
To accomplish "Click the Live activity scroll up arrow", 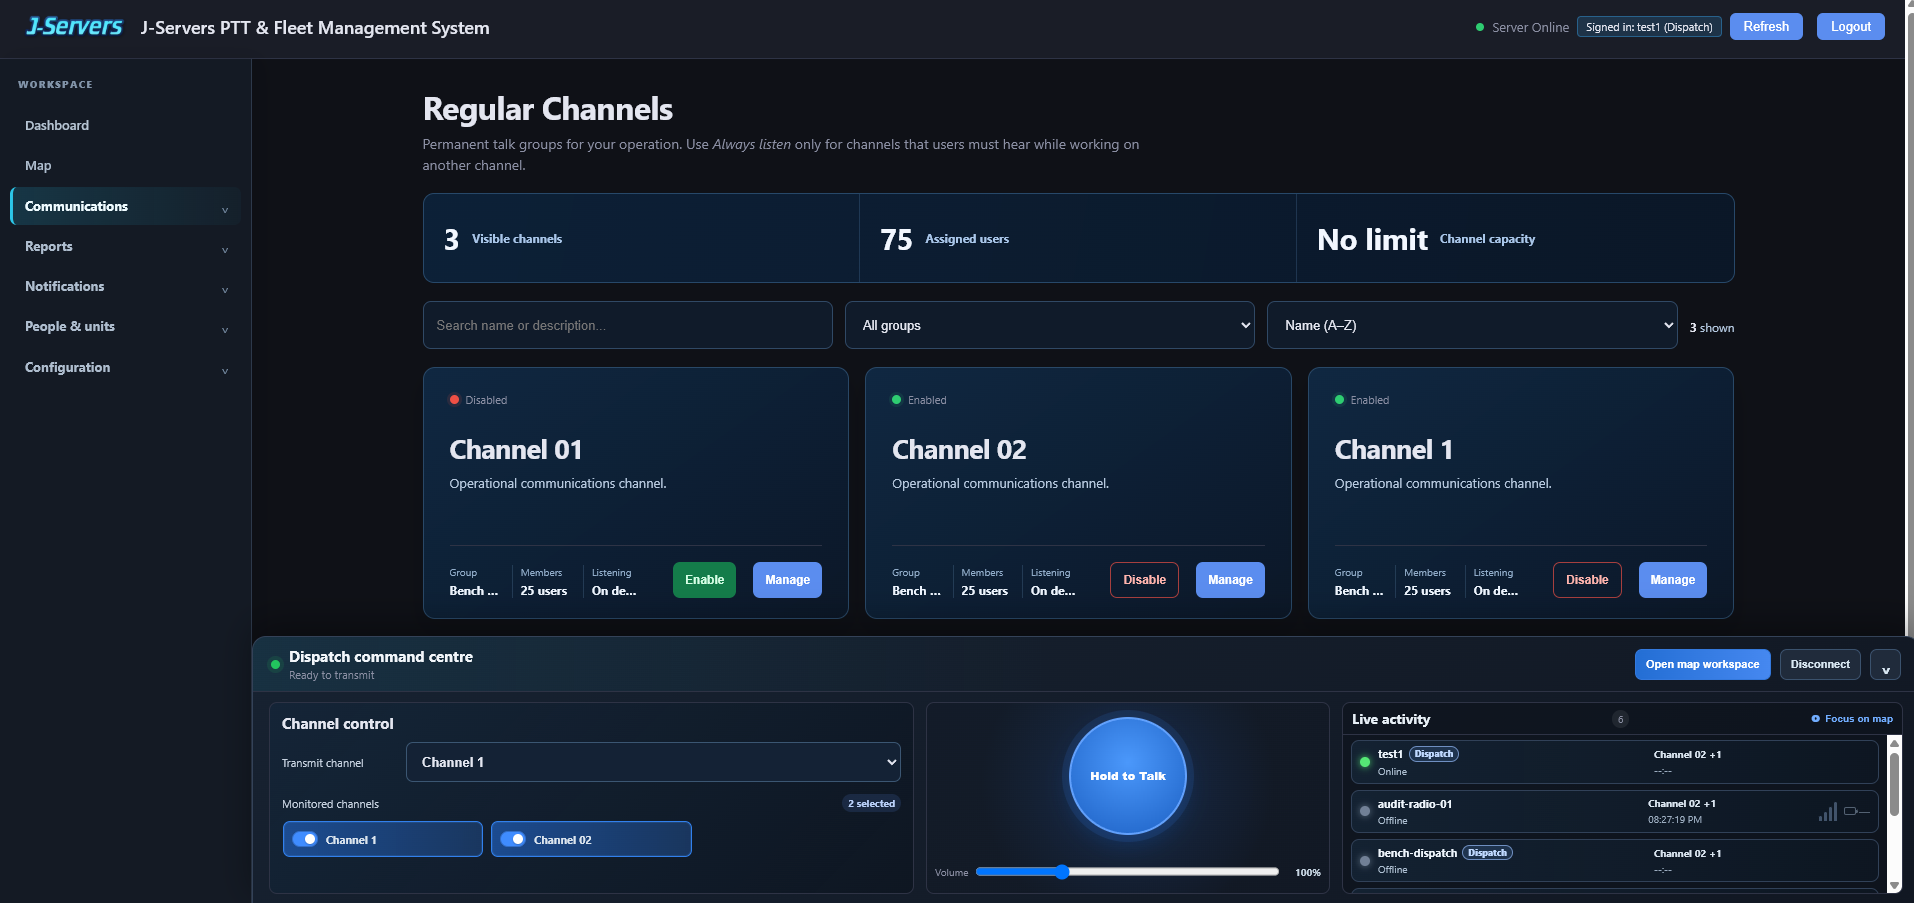I will click(x=1893, y=743).
